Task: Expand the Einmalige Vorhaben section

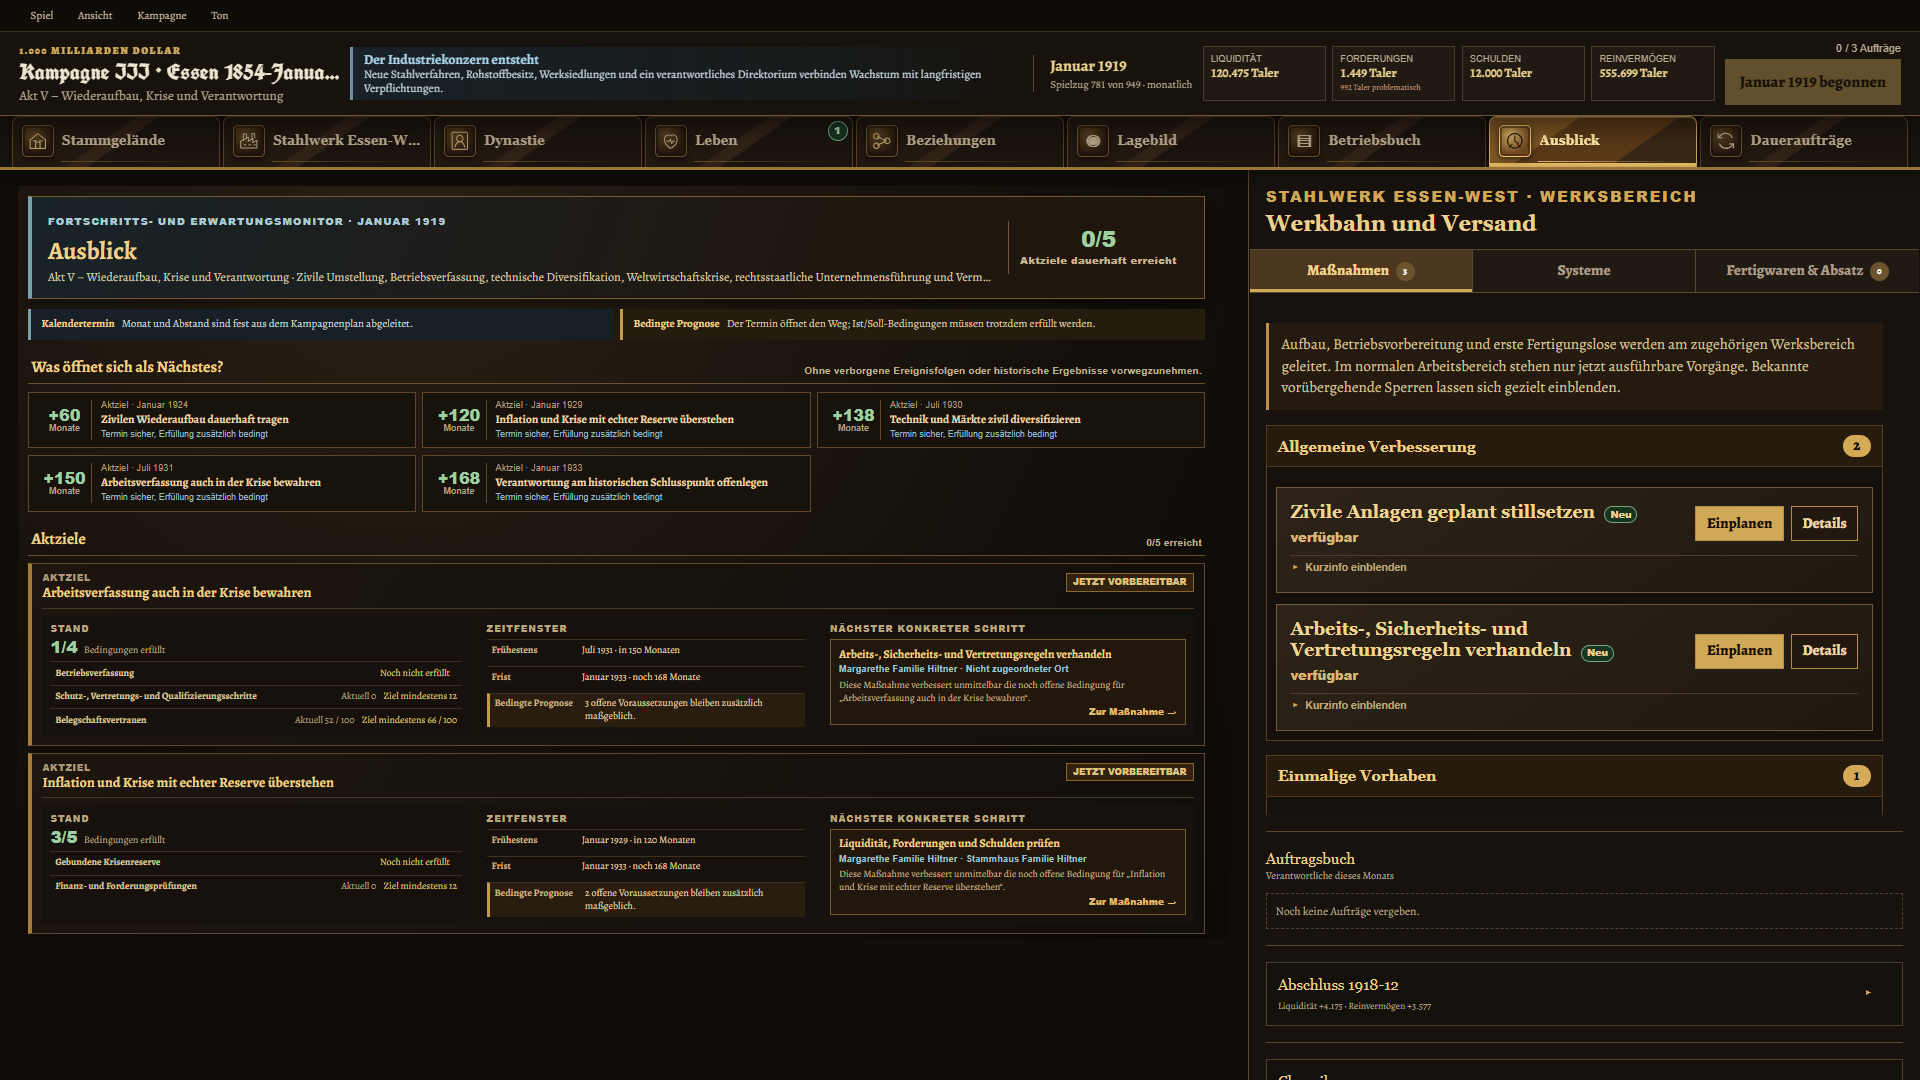Action: [x=1574, y=776]
